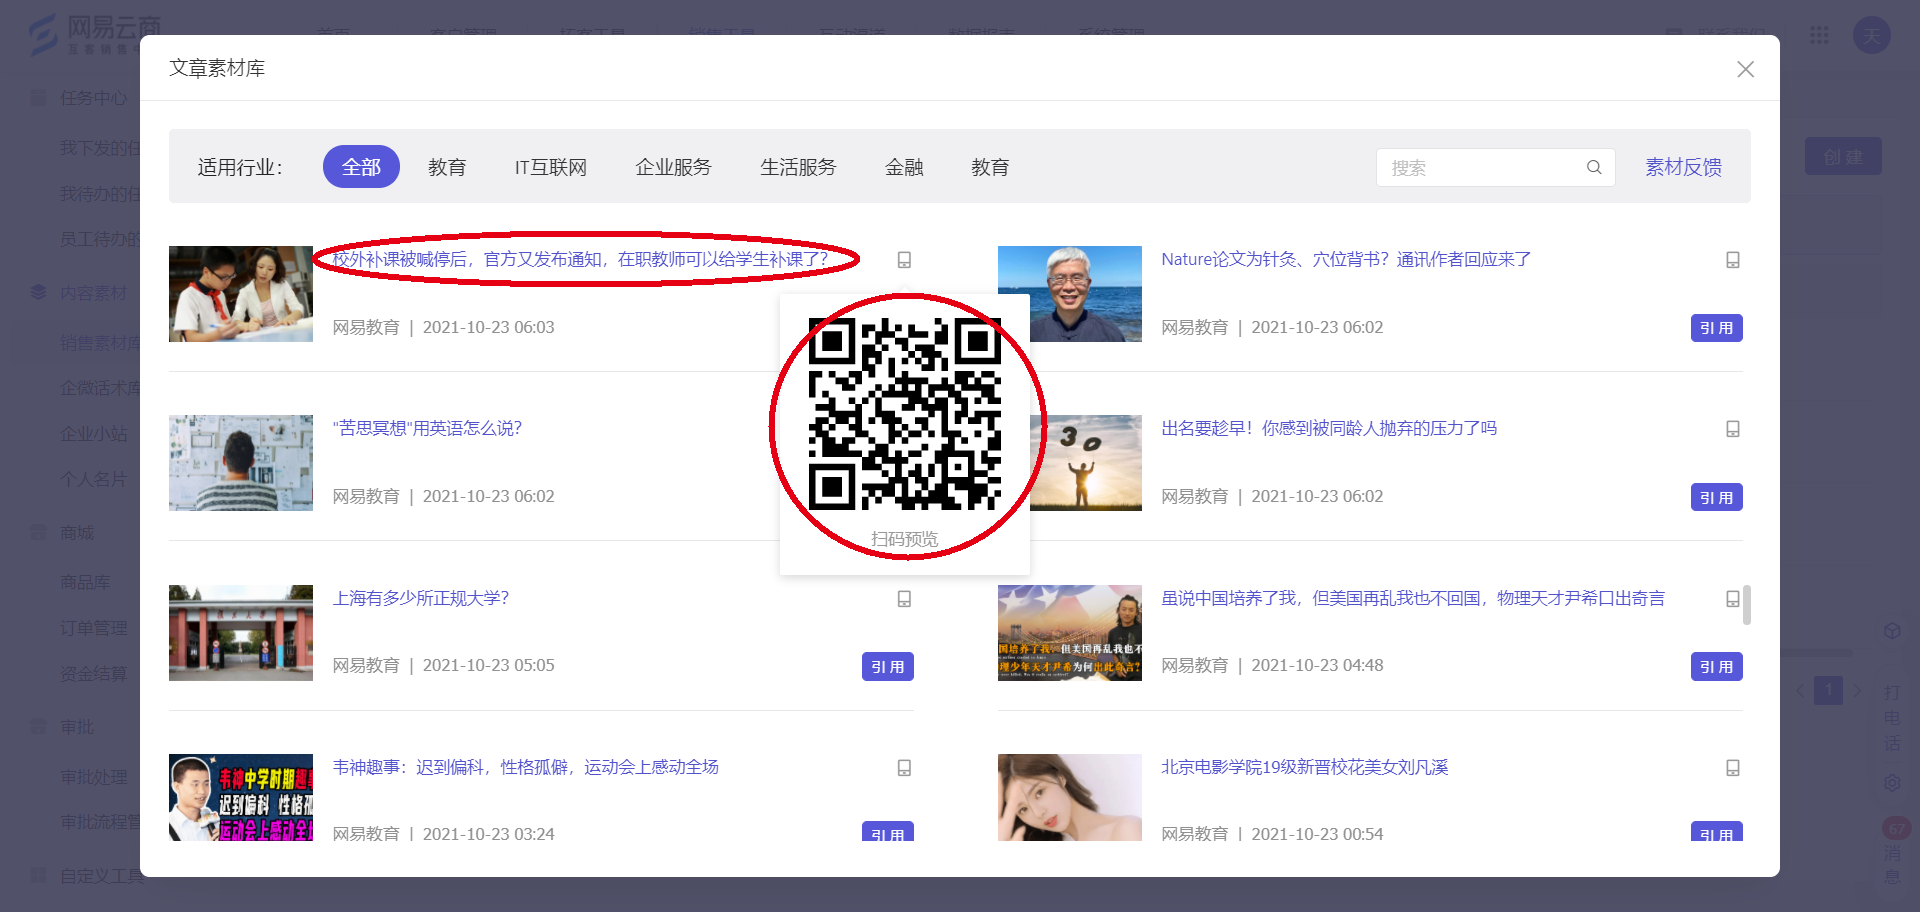The image size is (1920, 912).
Task: Show QR preview for 上海有多少所正规大学
Action: click(x=904, y=599)
